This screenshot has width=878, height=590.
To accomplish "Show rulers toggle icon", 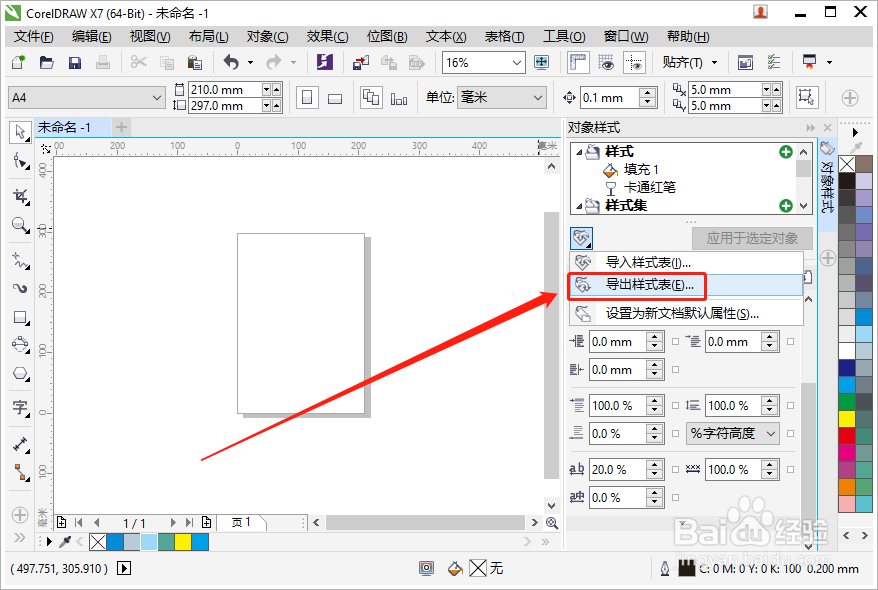I will point(578,62).
